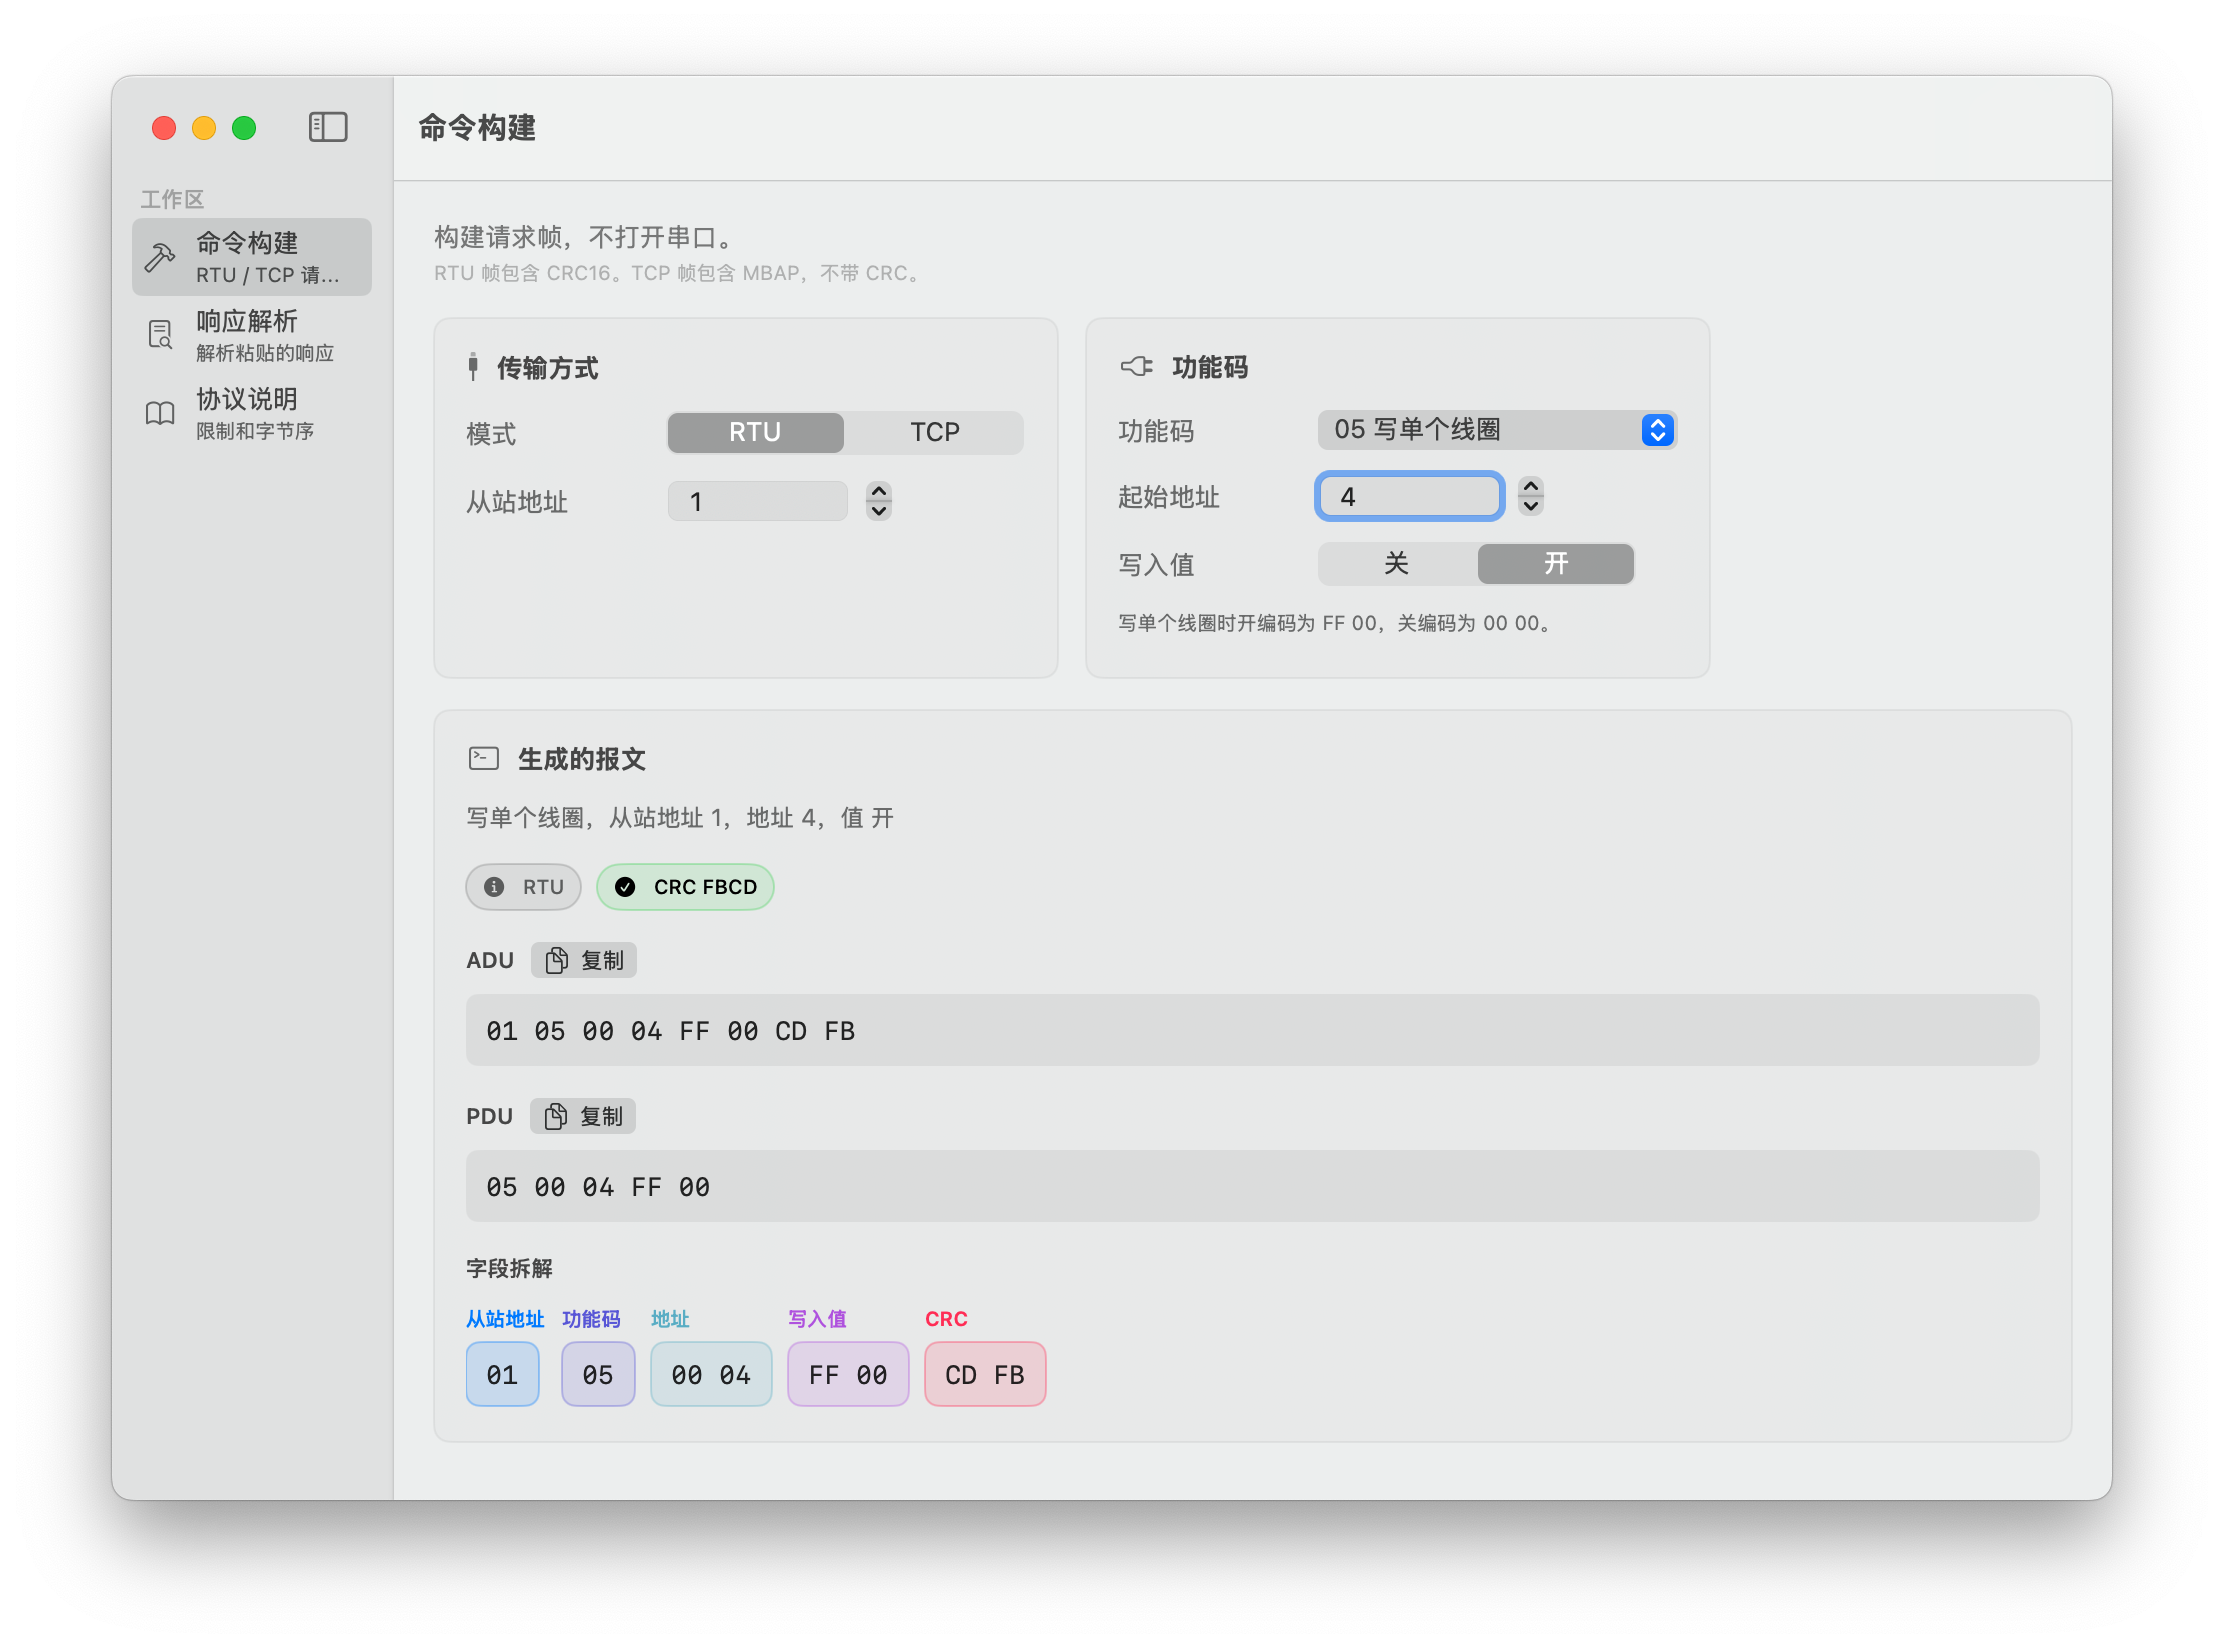Focus the 从站地址 input field
Image resolution: width=2224 pixels, height=1648 pixels.
tap(757, 501)
